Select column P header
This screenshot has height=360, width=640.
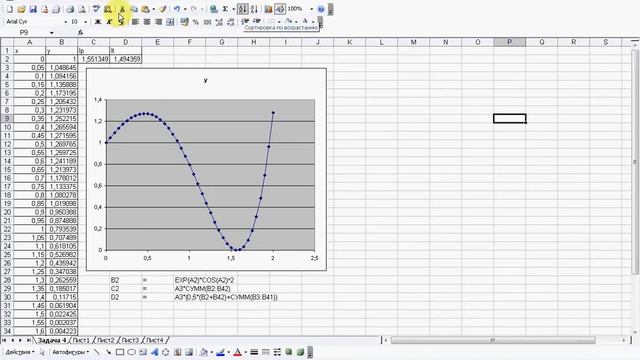(509, 42)
